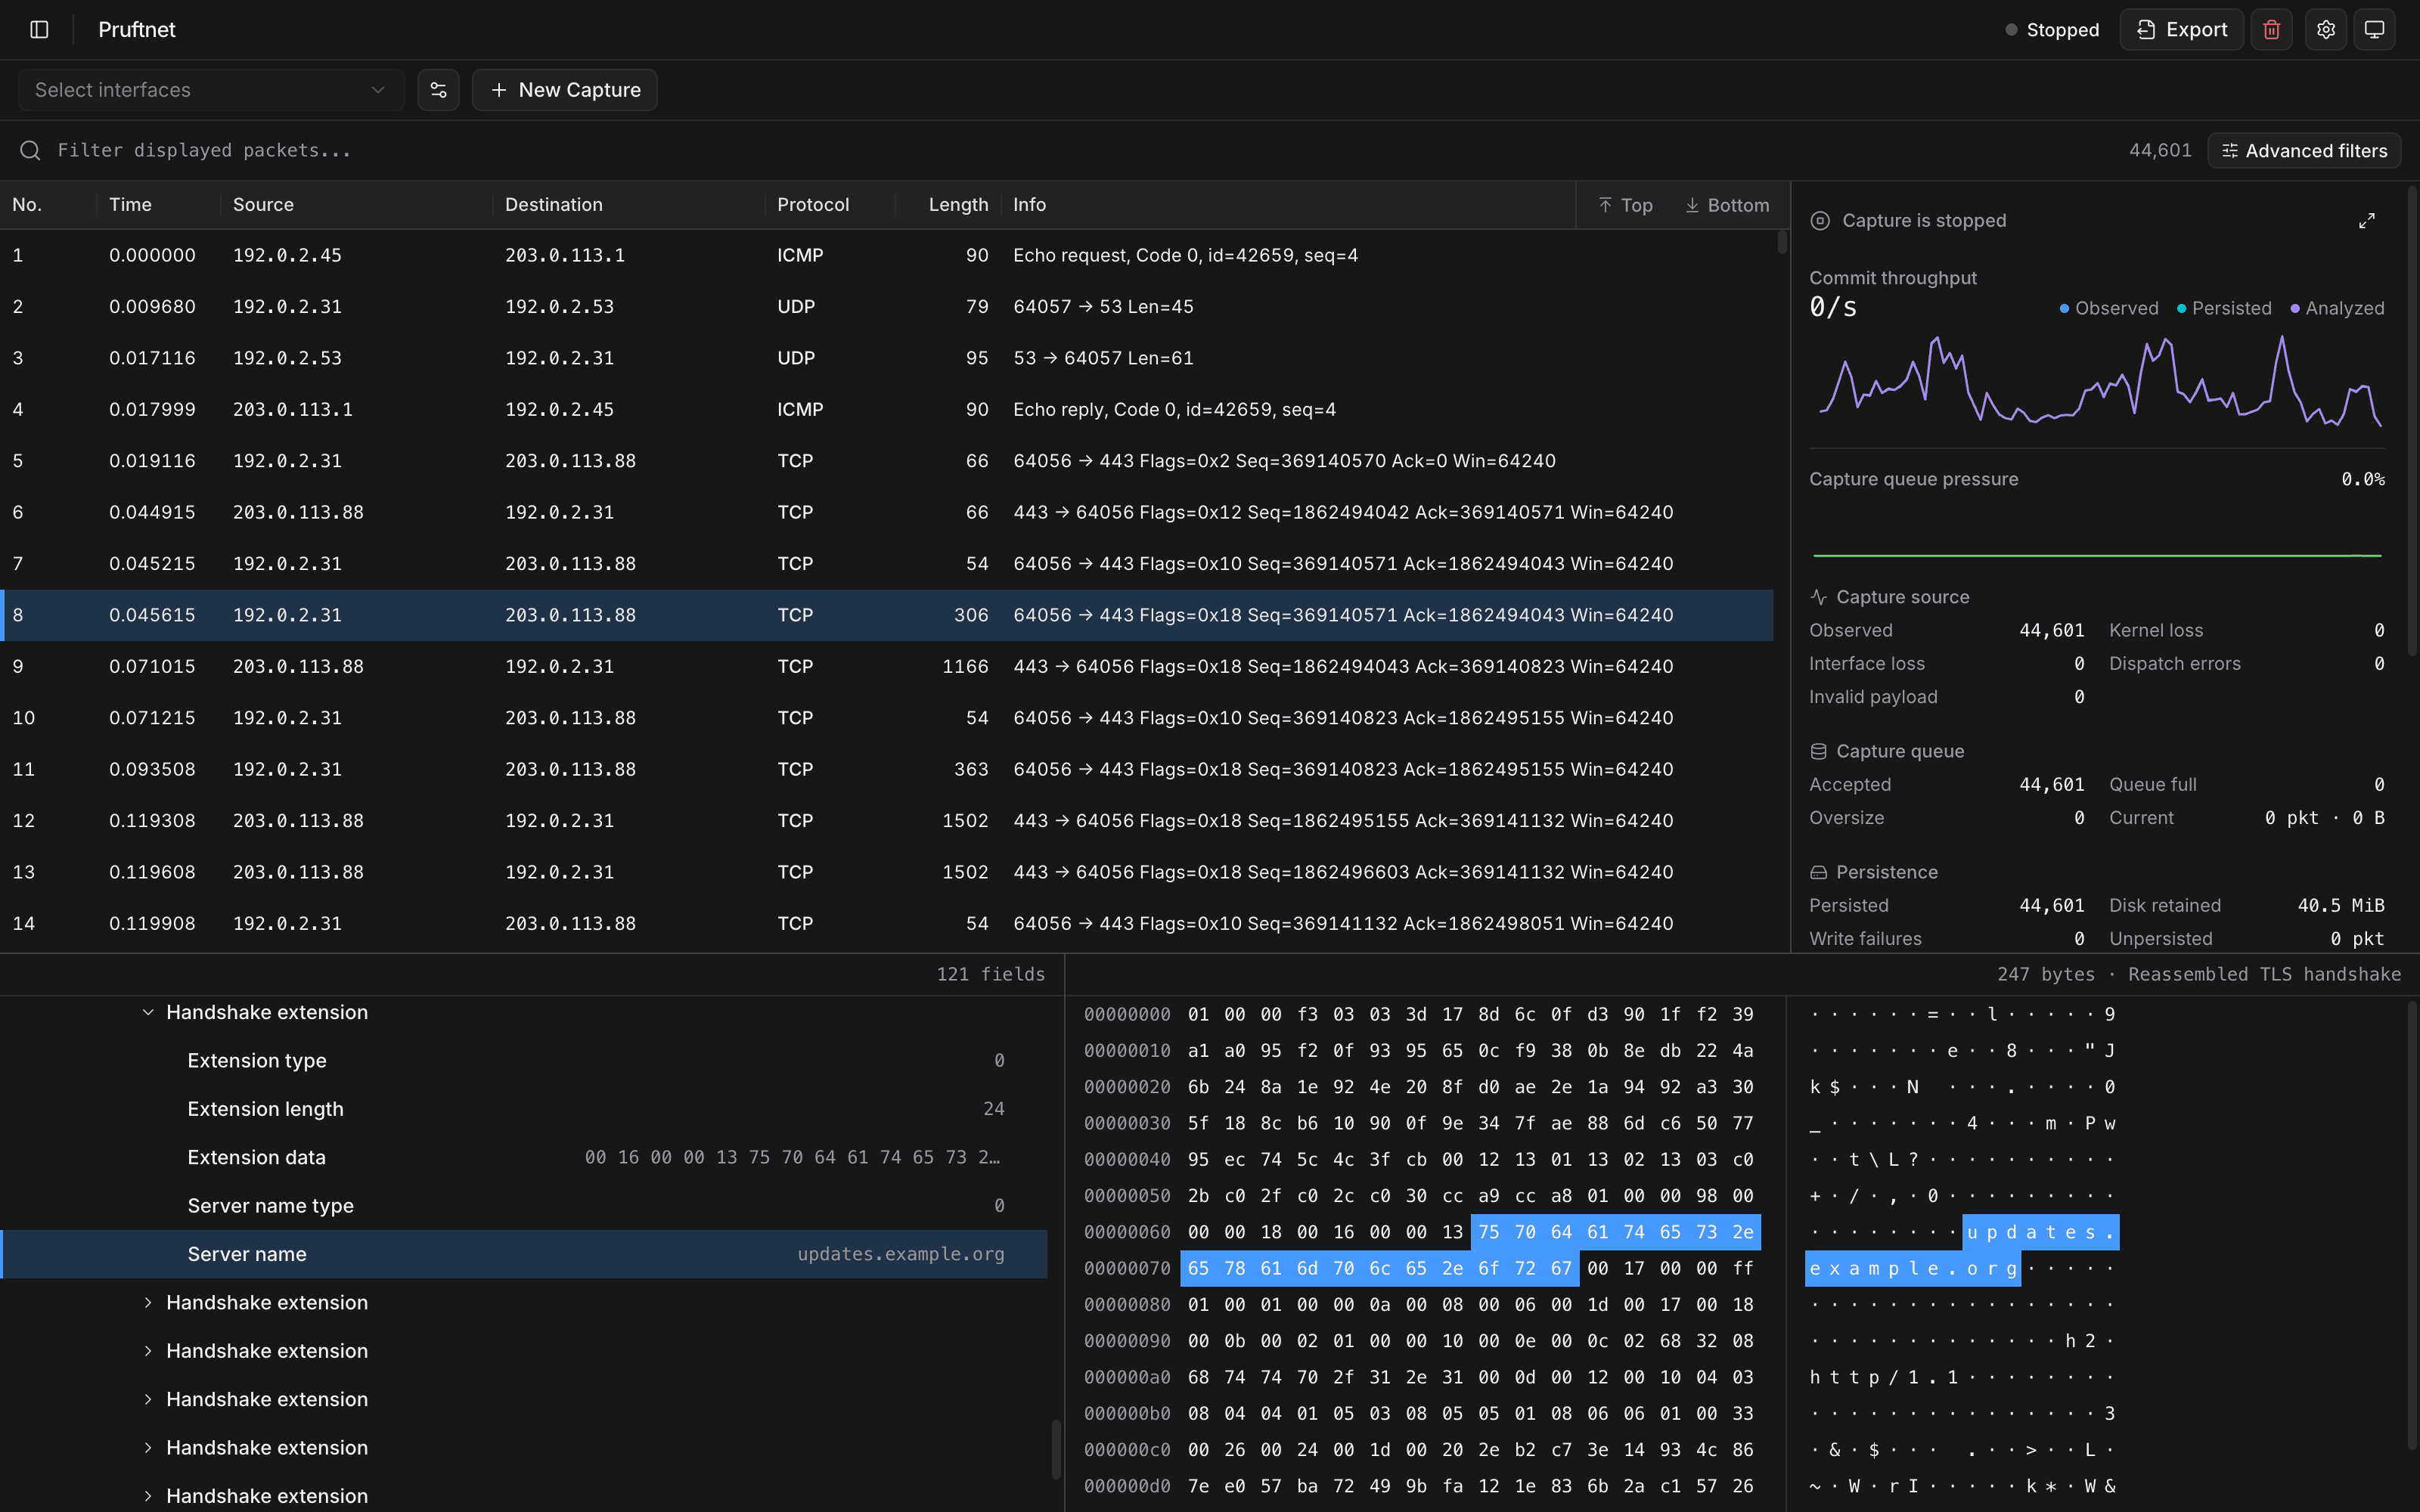Select the Extension type field
Screen dimensions: 2420x1512
click(x=524, y=1061)
